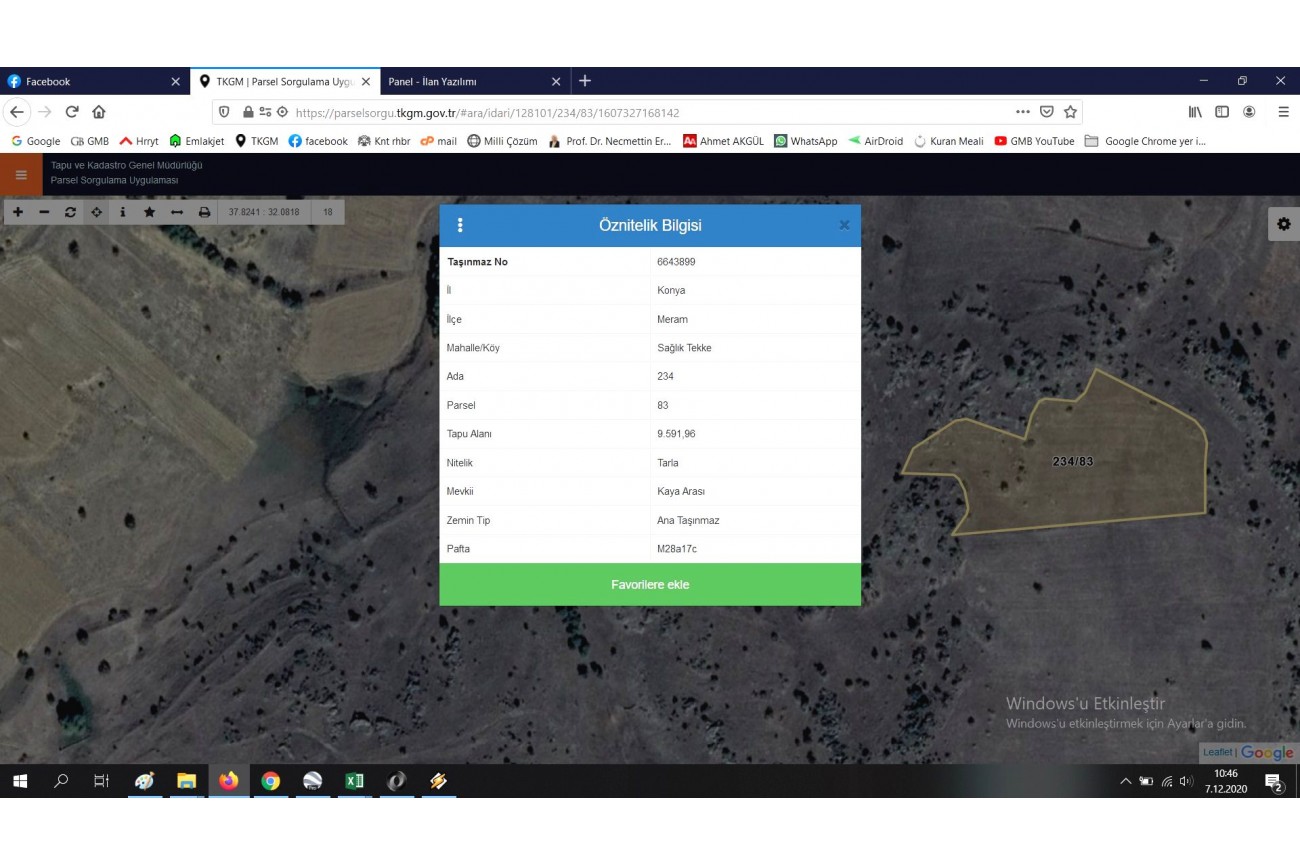The image size is (1300, 866).
Task: Click the URL address field
Action: pos(640,113)
